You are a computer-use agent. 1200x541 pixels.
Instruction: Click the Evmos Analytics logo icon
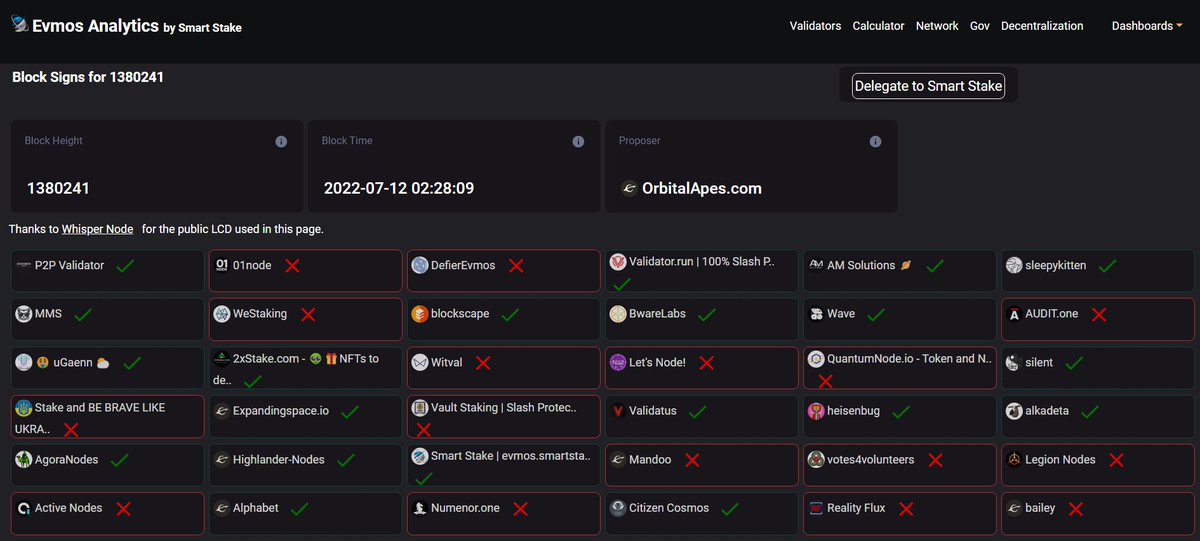tap(20, 25)
